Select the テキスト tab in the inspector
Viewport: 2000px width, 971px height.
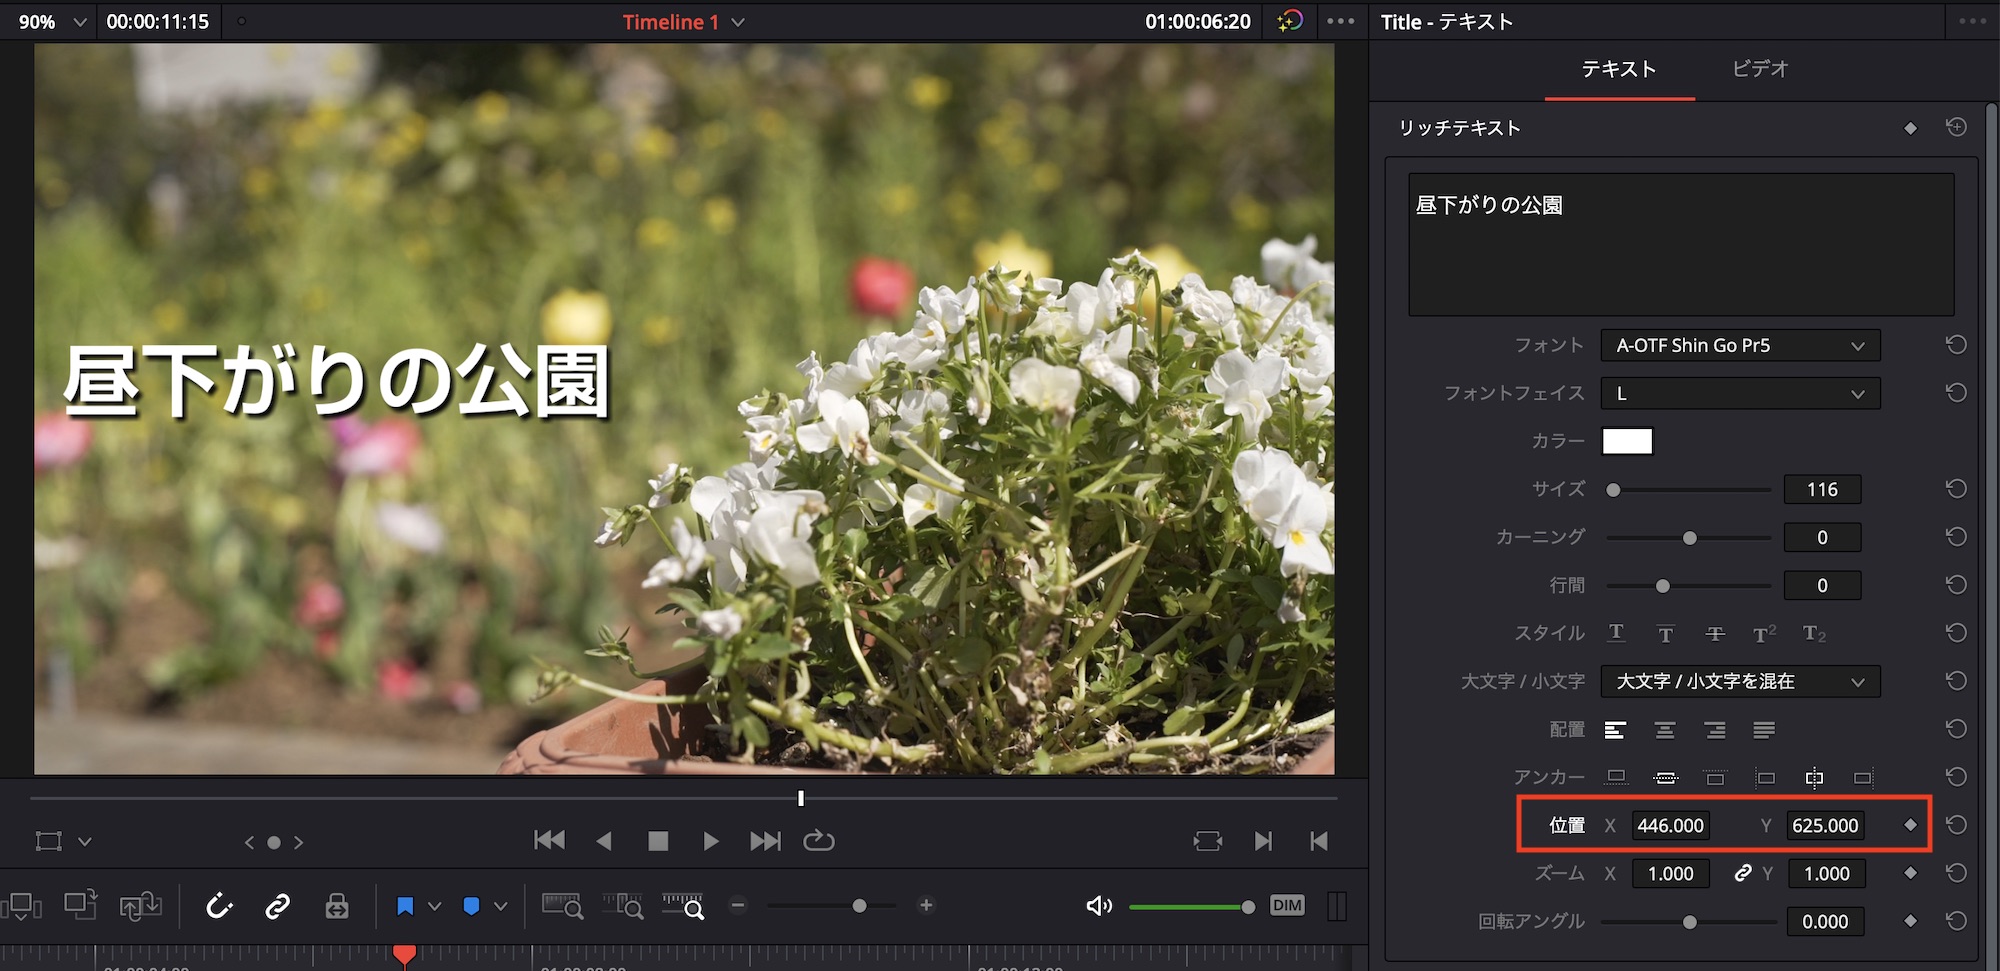pyautogui.click(x=1619, y=69)
